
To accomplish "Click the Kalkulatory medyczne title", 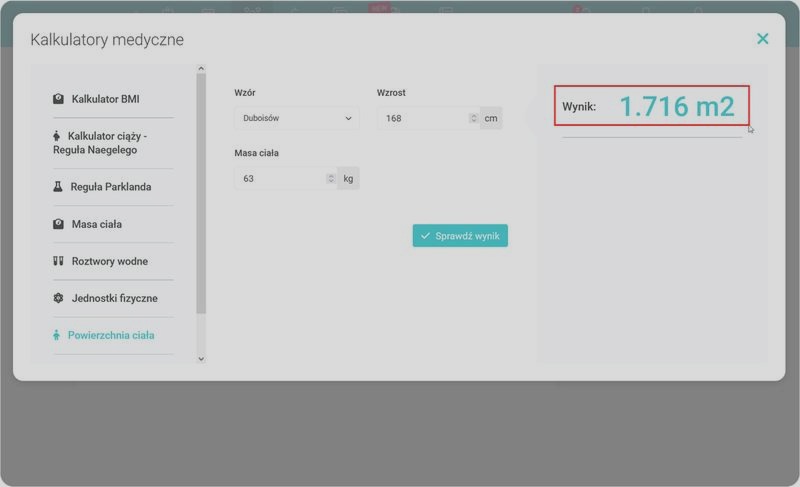I will click(x=107, y=40).
